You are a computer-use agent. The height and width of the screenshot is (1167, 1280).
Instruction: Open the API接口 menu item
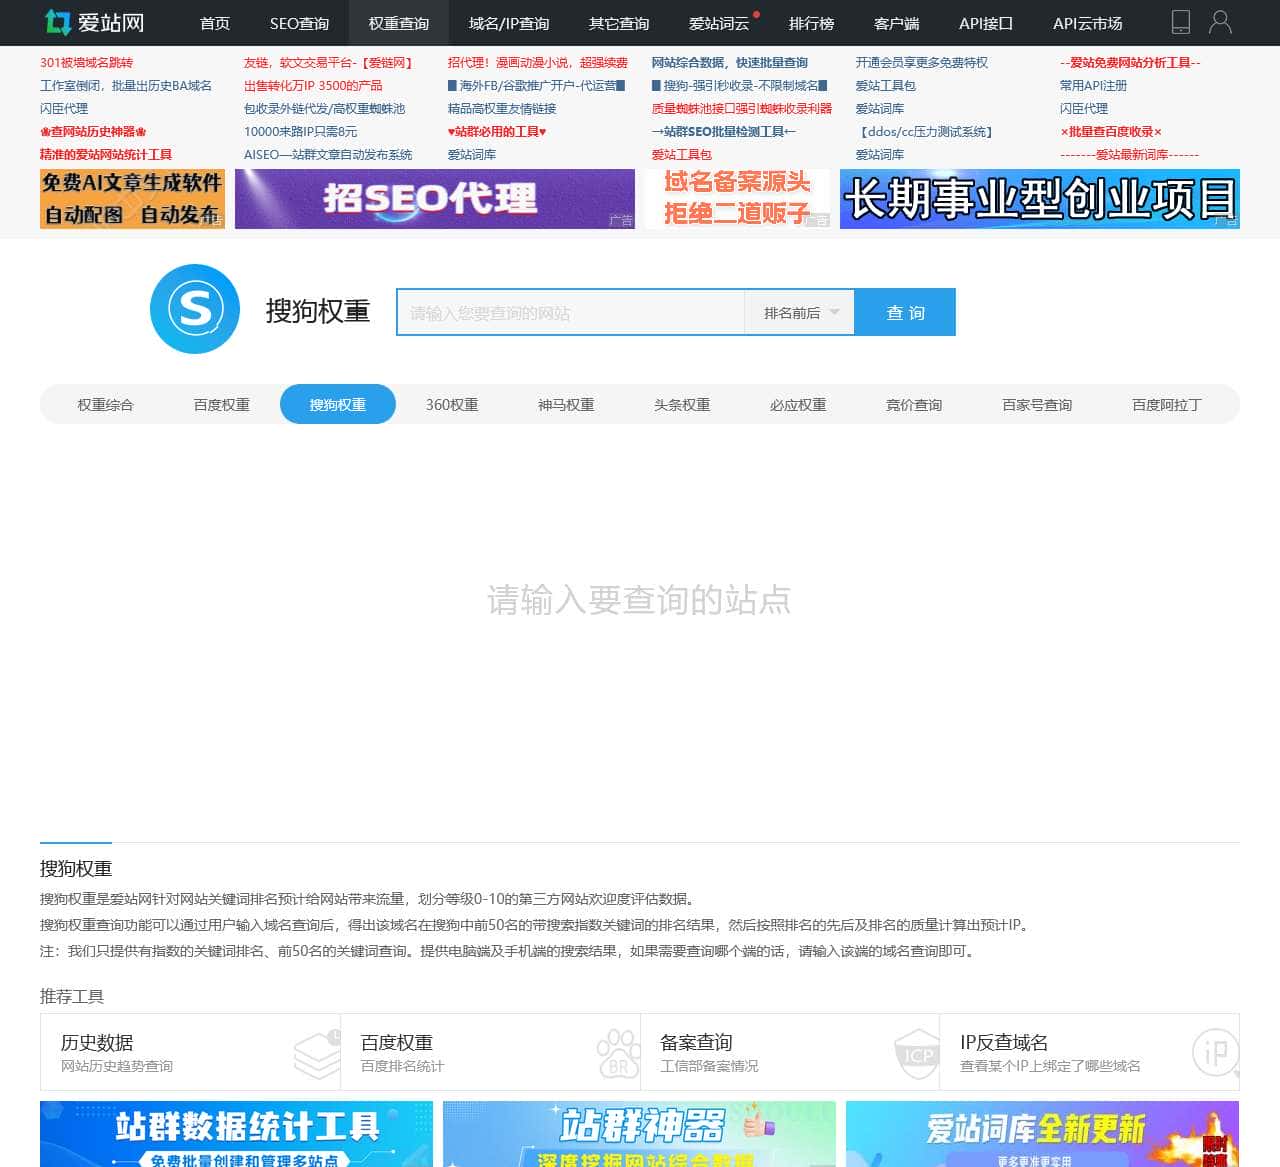pos(986,23)
